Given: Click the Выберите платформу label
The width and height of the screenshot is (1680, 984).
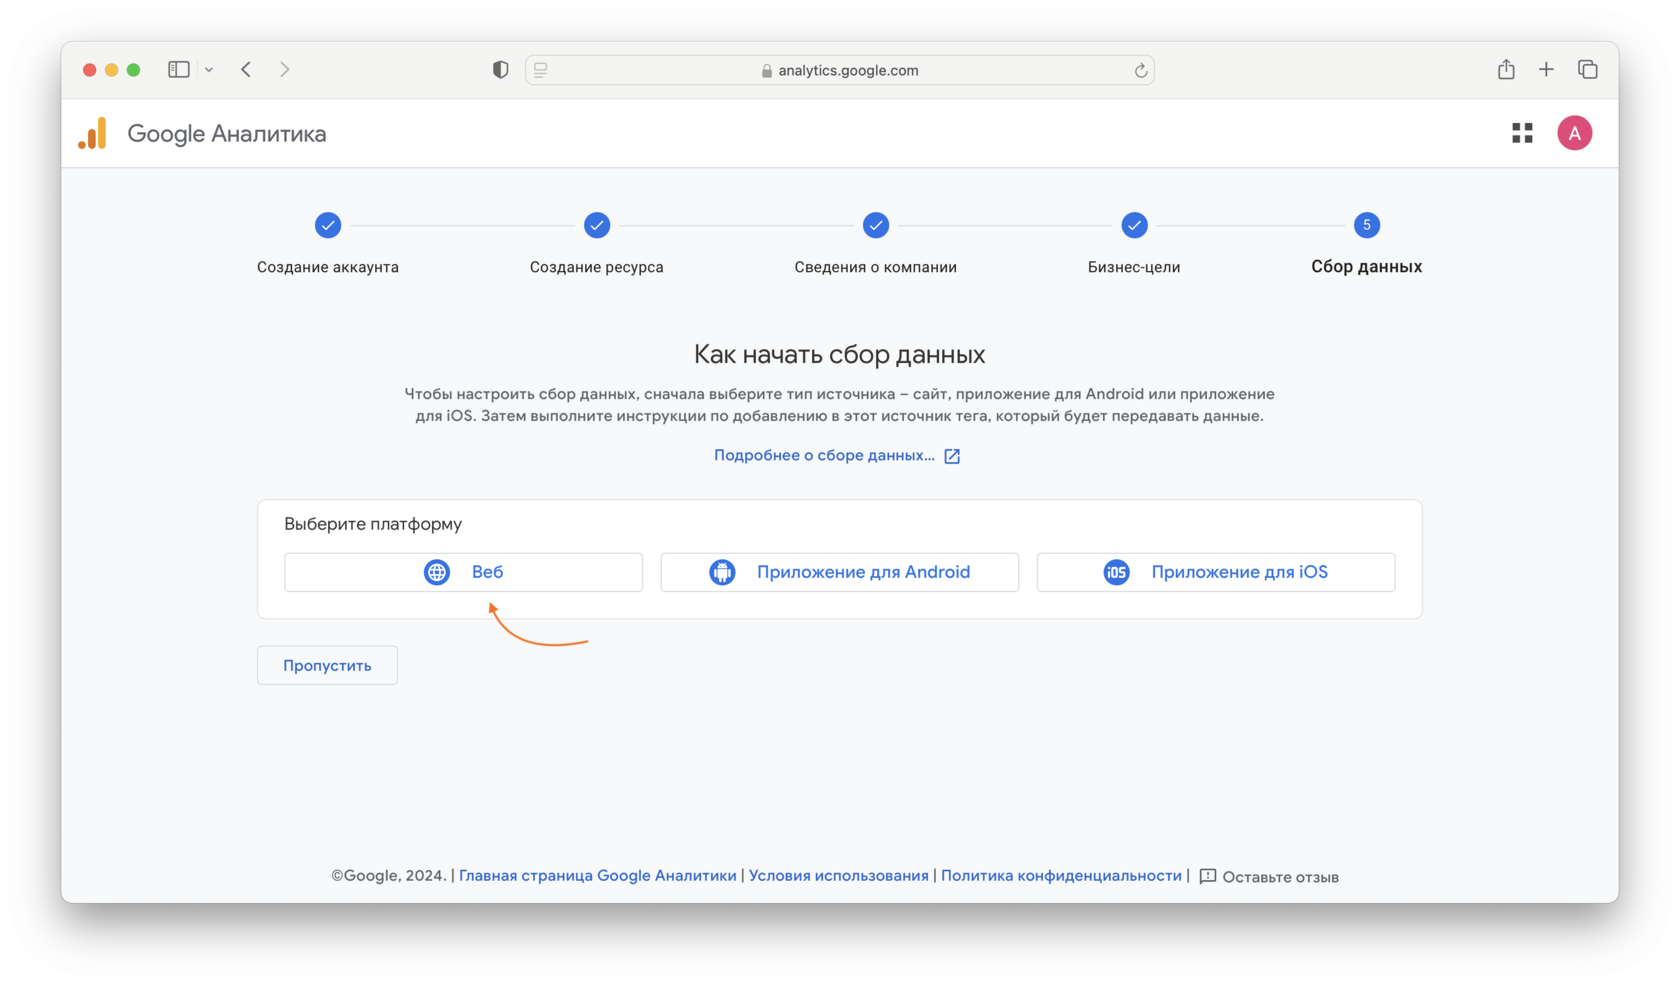Looking at the screenshot, I should (373, 524).
